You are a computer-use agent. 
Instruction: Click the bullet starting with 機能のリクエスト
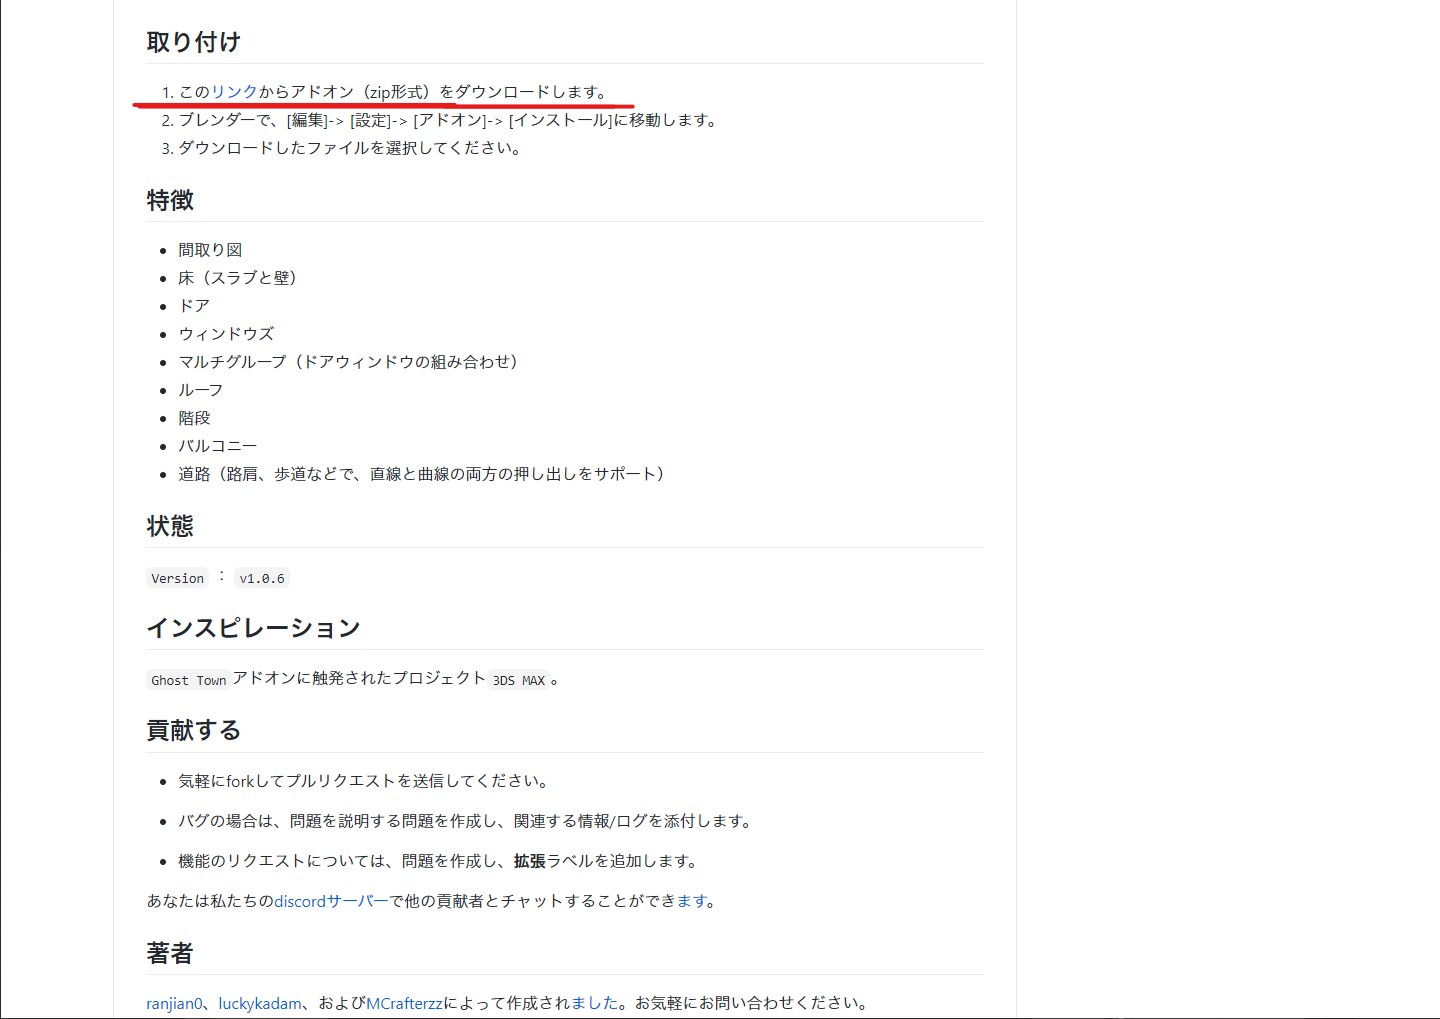440,861
